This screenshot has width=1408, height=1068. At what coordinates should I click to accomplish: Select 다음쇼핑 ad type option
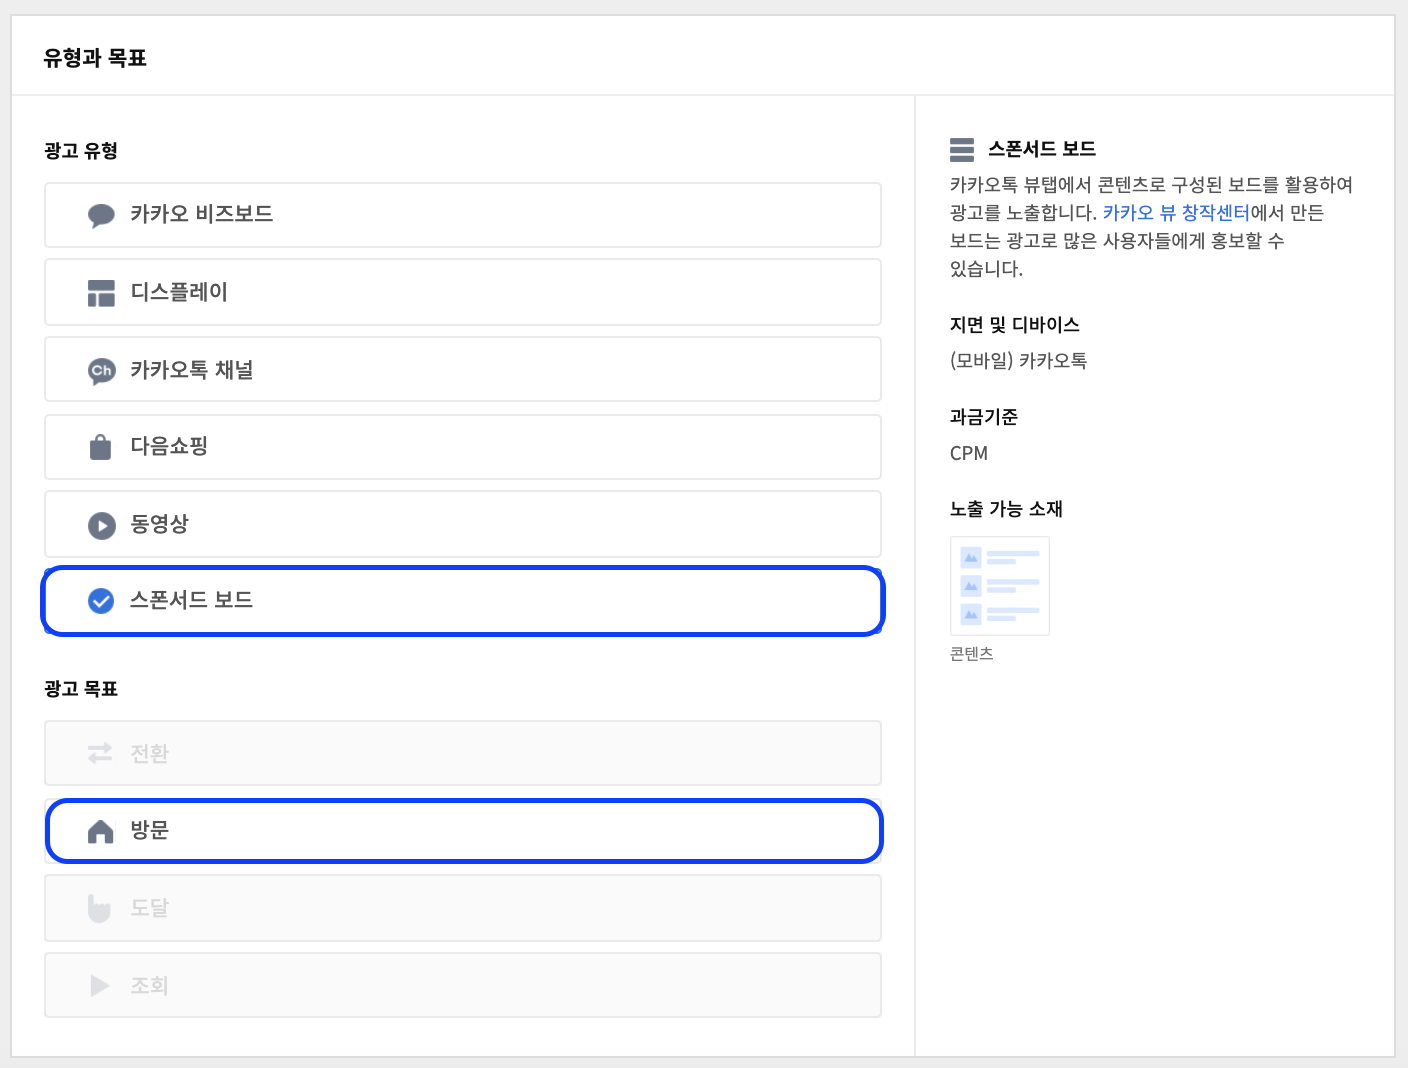(x=463, y=447)
